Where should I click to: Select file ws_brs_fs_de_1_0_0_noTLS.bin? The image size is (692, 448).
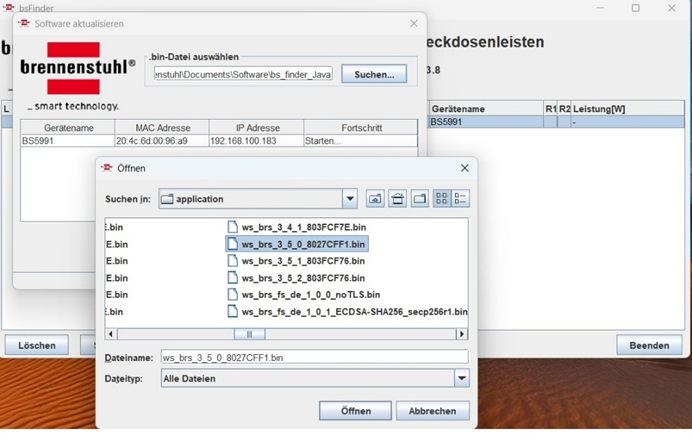(x=304, y=295)
